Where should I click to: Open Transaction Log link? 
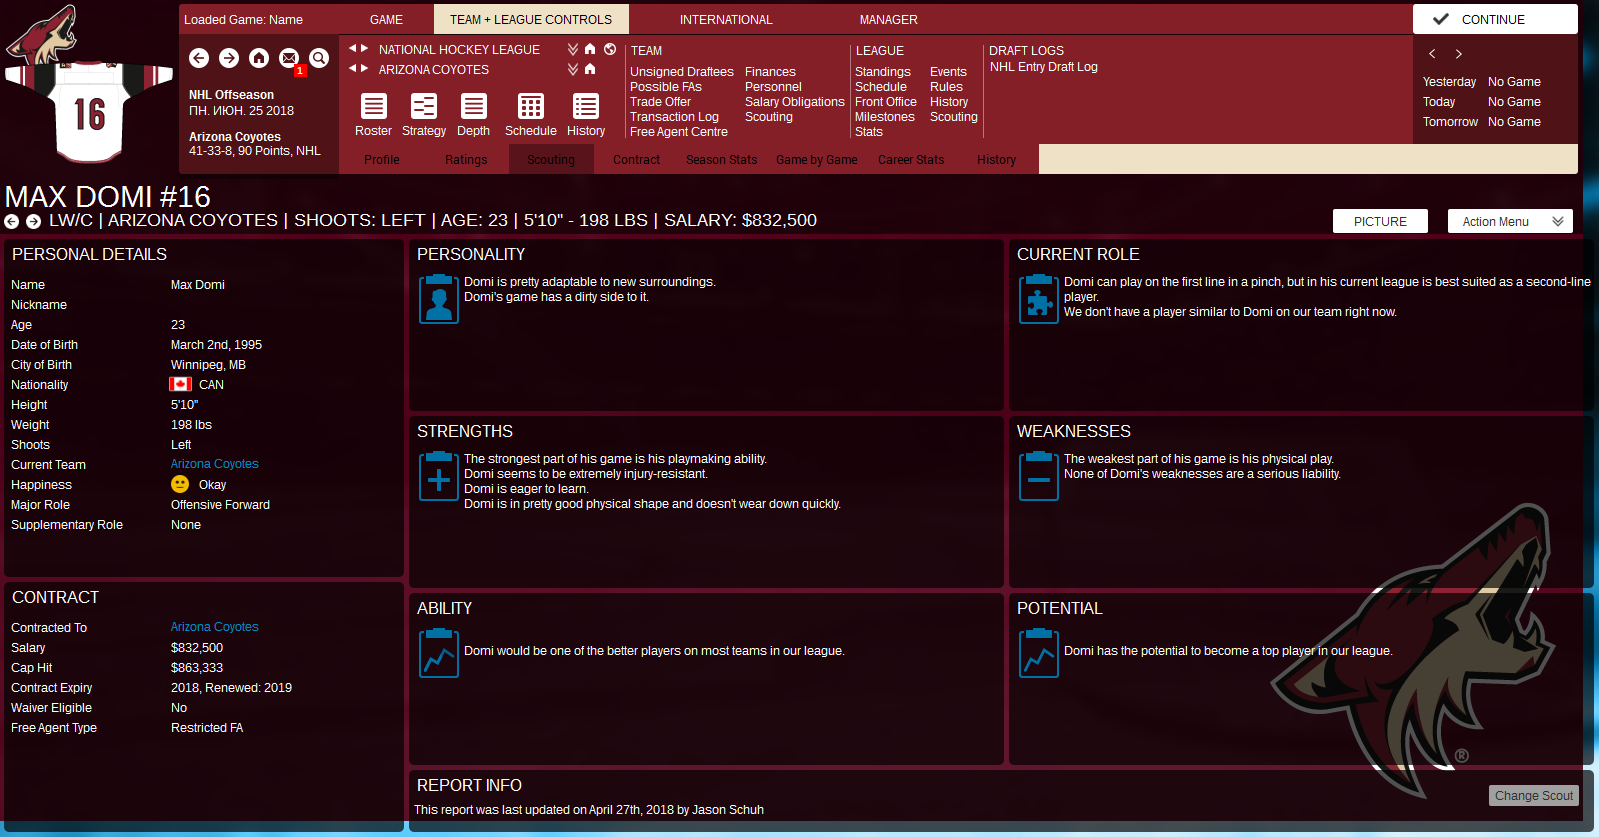pyautogui.click(x=674, y=117)
